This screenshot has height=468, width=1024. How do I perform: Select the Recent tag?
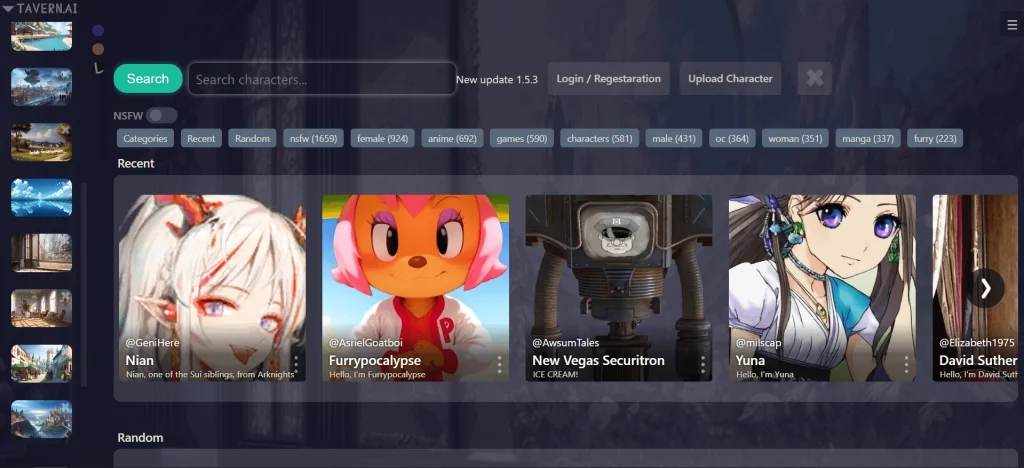click(x=201, y=138)
